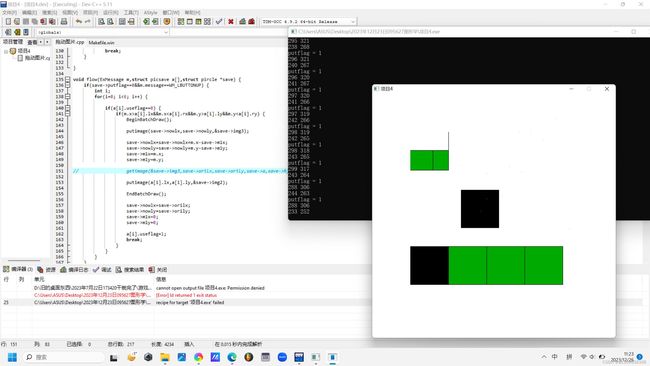
Task: Toggle the fold marker at line 138
Action: point(68,97)
